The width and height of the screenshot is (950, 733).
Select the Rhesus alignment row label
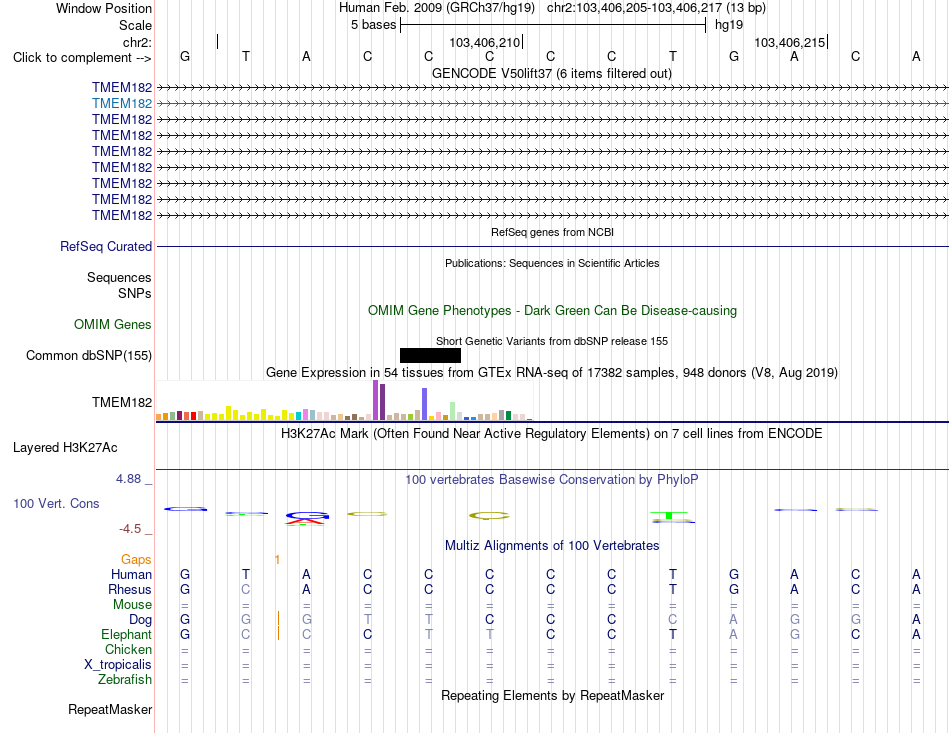coord(130,589)
